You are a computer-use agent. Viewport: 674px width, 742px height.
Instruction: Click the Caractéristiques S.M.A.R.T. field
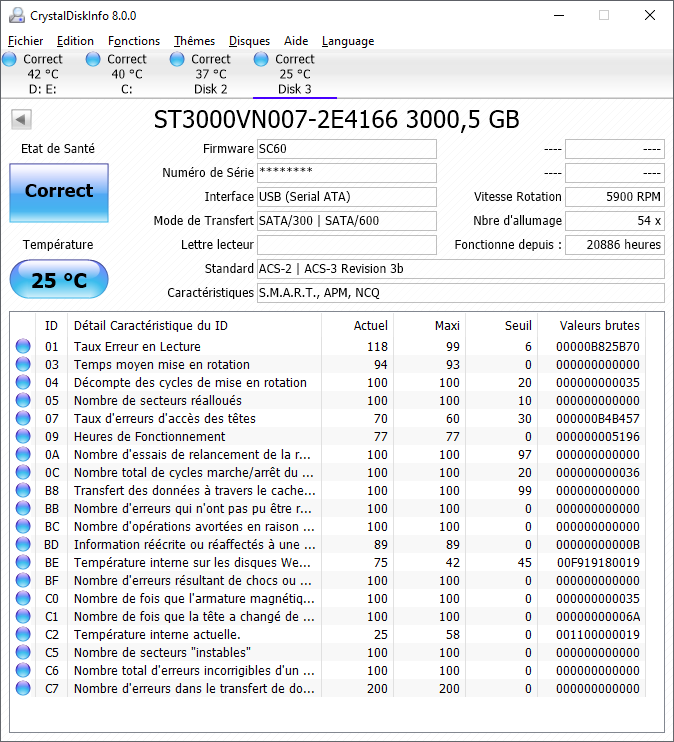(461, 293)
